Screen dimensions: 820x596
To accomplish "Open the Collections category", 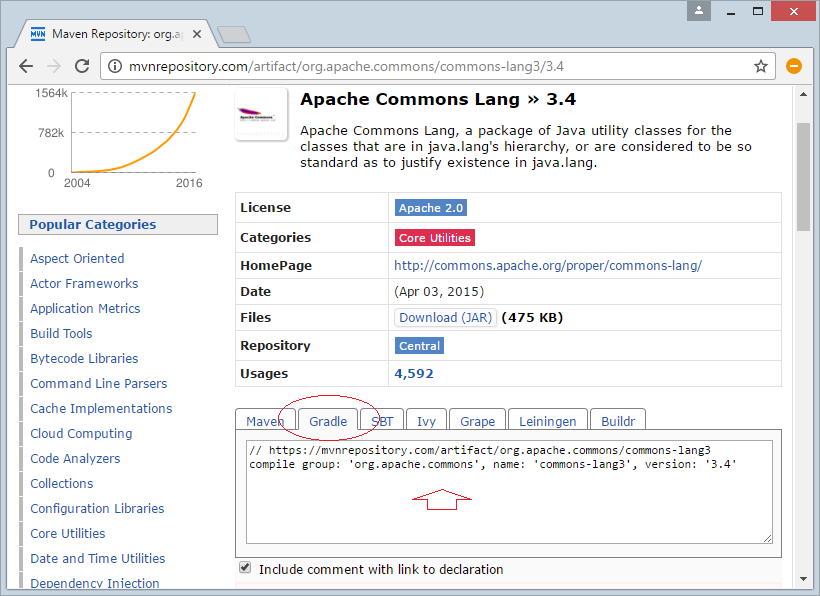I will tap(62, 484).
